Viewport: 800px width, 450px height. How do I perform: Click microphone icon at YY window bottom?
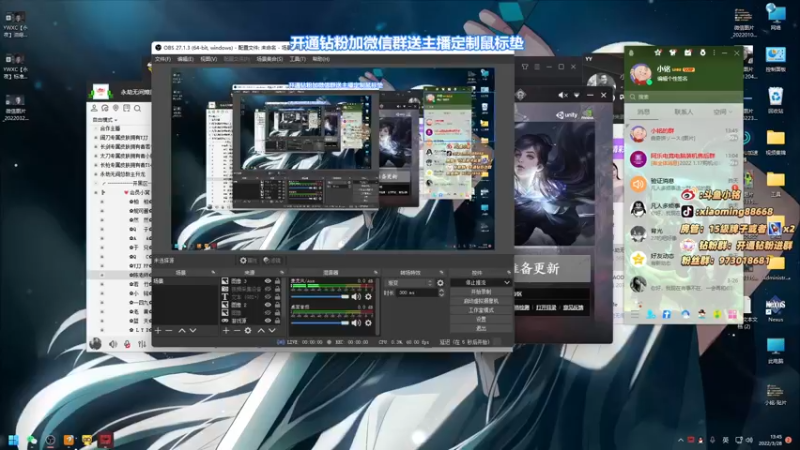click(x=128, y=344)
